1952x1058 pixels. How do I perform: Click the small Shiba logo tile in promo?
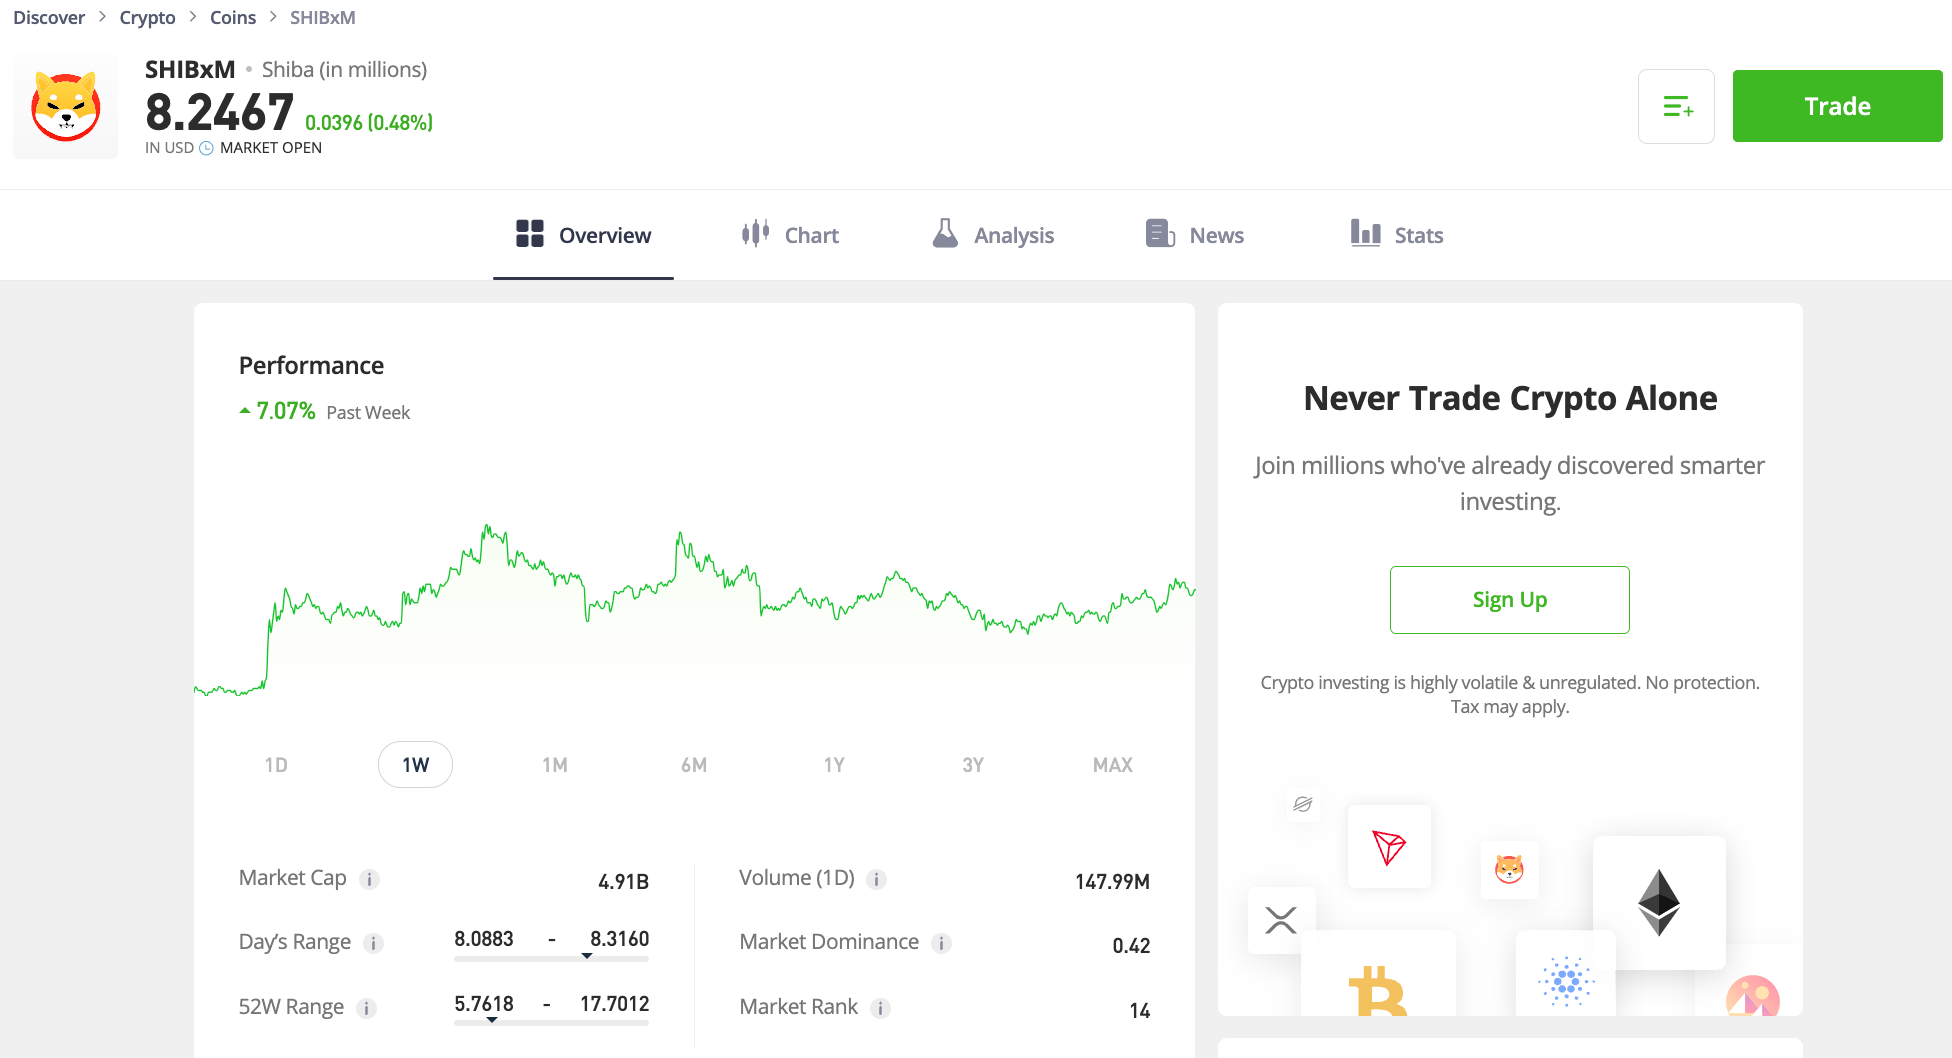click(x=1509, y=869)
